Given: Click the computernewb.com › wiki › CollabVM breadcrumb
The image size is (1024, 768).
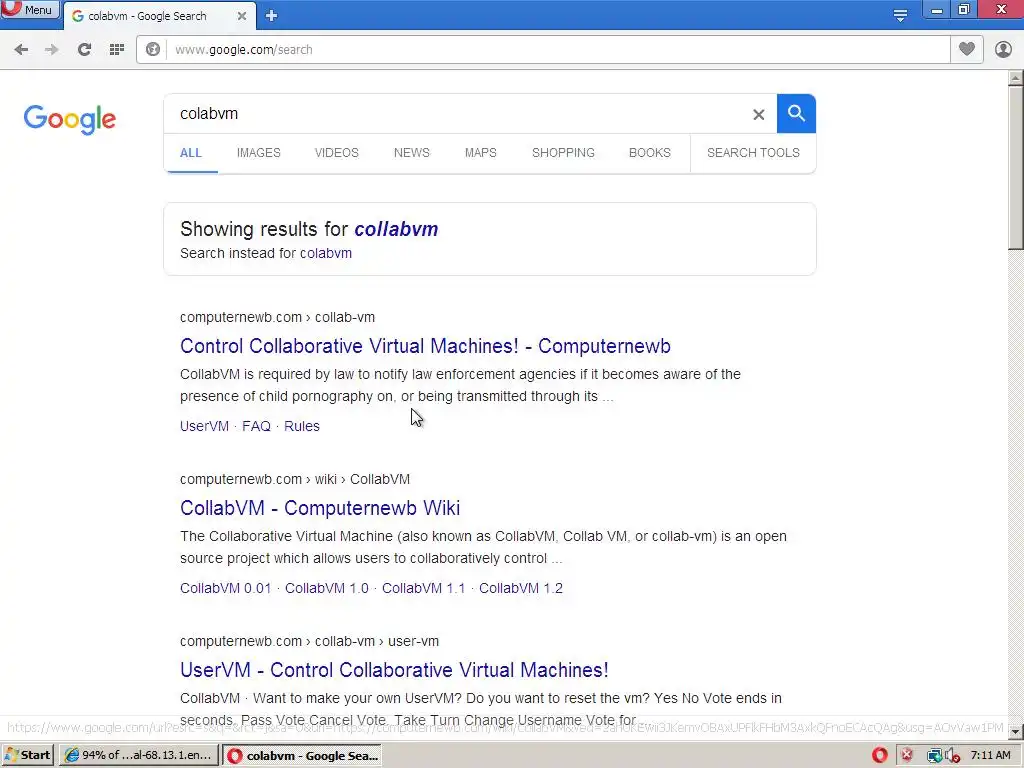Looking at the screenshot, I should tap(295, 479).
